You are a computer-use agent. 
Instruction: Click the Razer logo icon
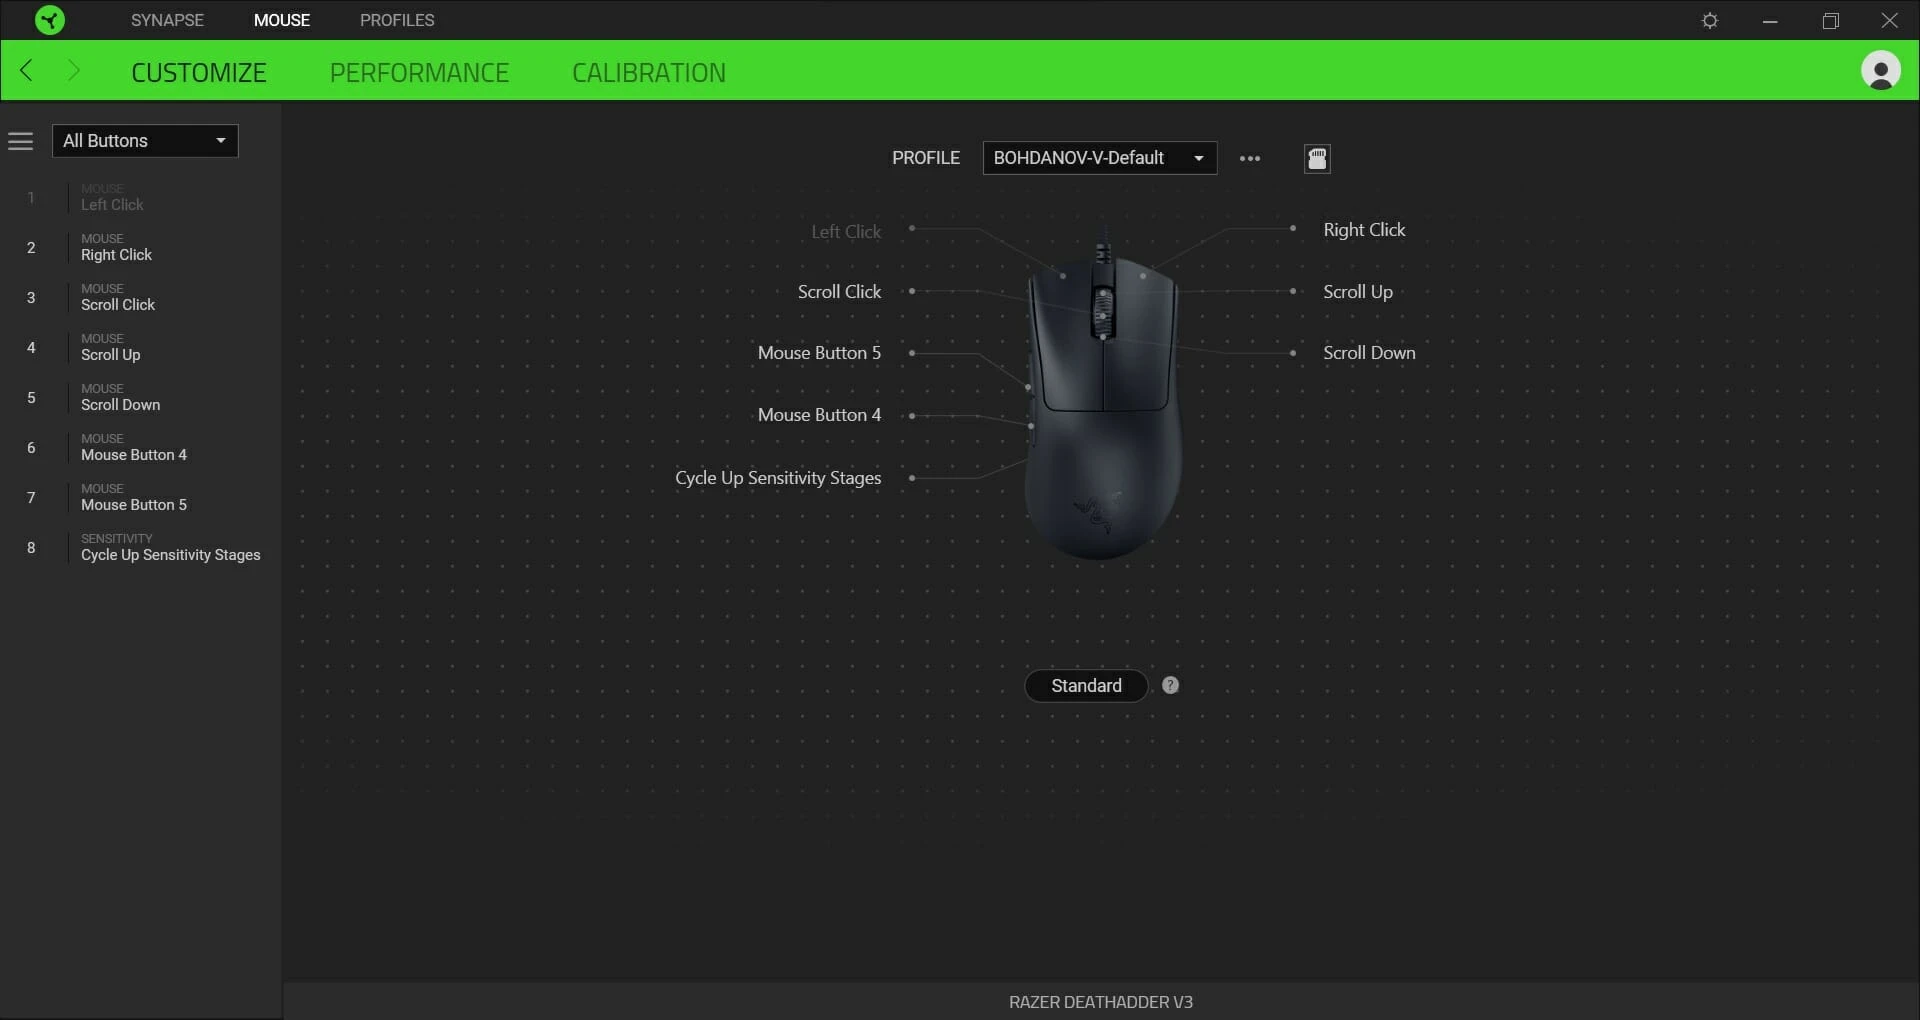49,20
